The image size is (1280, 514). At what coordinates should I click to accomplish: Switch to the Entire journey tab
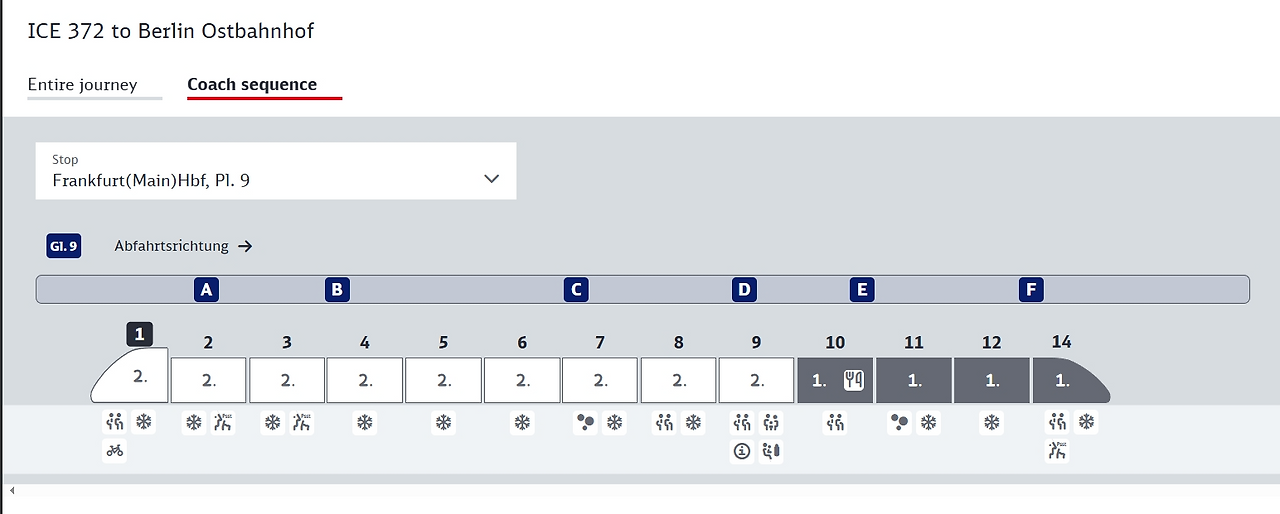click(82, 85)
